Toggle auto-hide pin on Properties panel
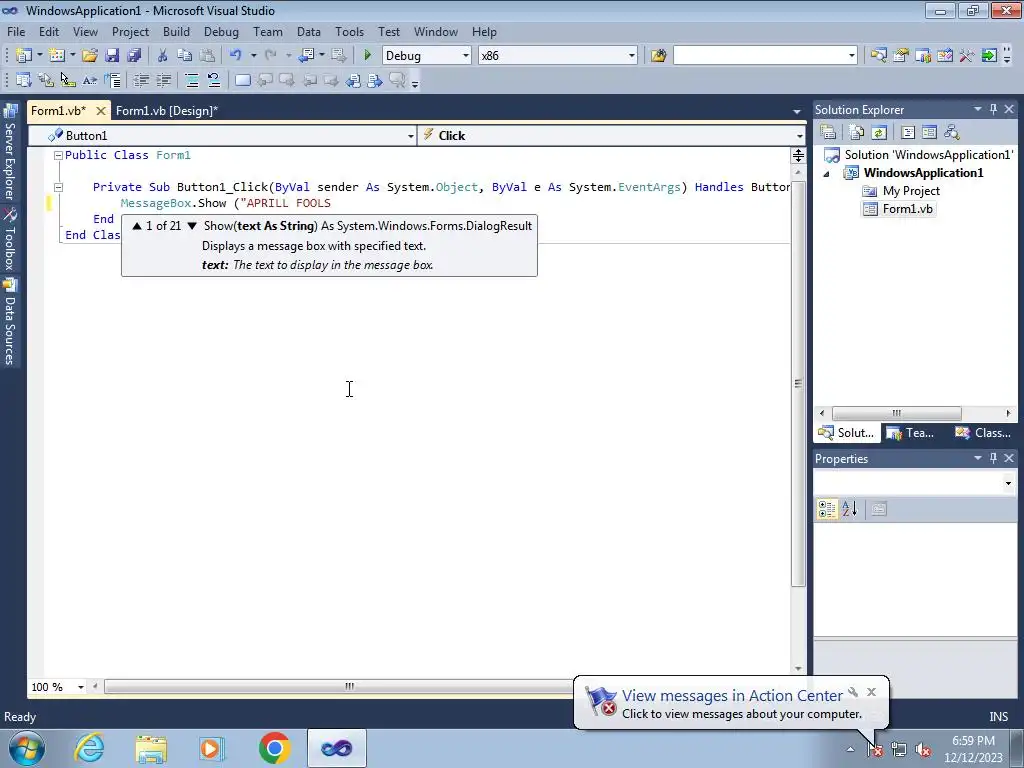Viewport: 1024px width, 768px height. point(993,458)
